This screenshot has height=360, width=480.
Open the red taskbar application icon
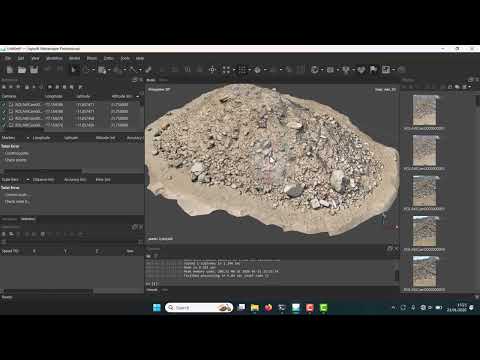(x=310, y=308)
